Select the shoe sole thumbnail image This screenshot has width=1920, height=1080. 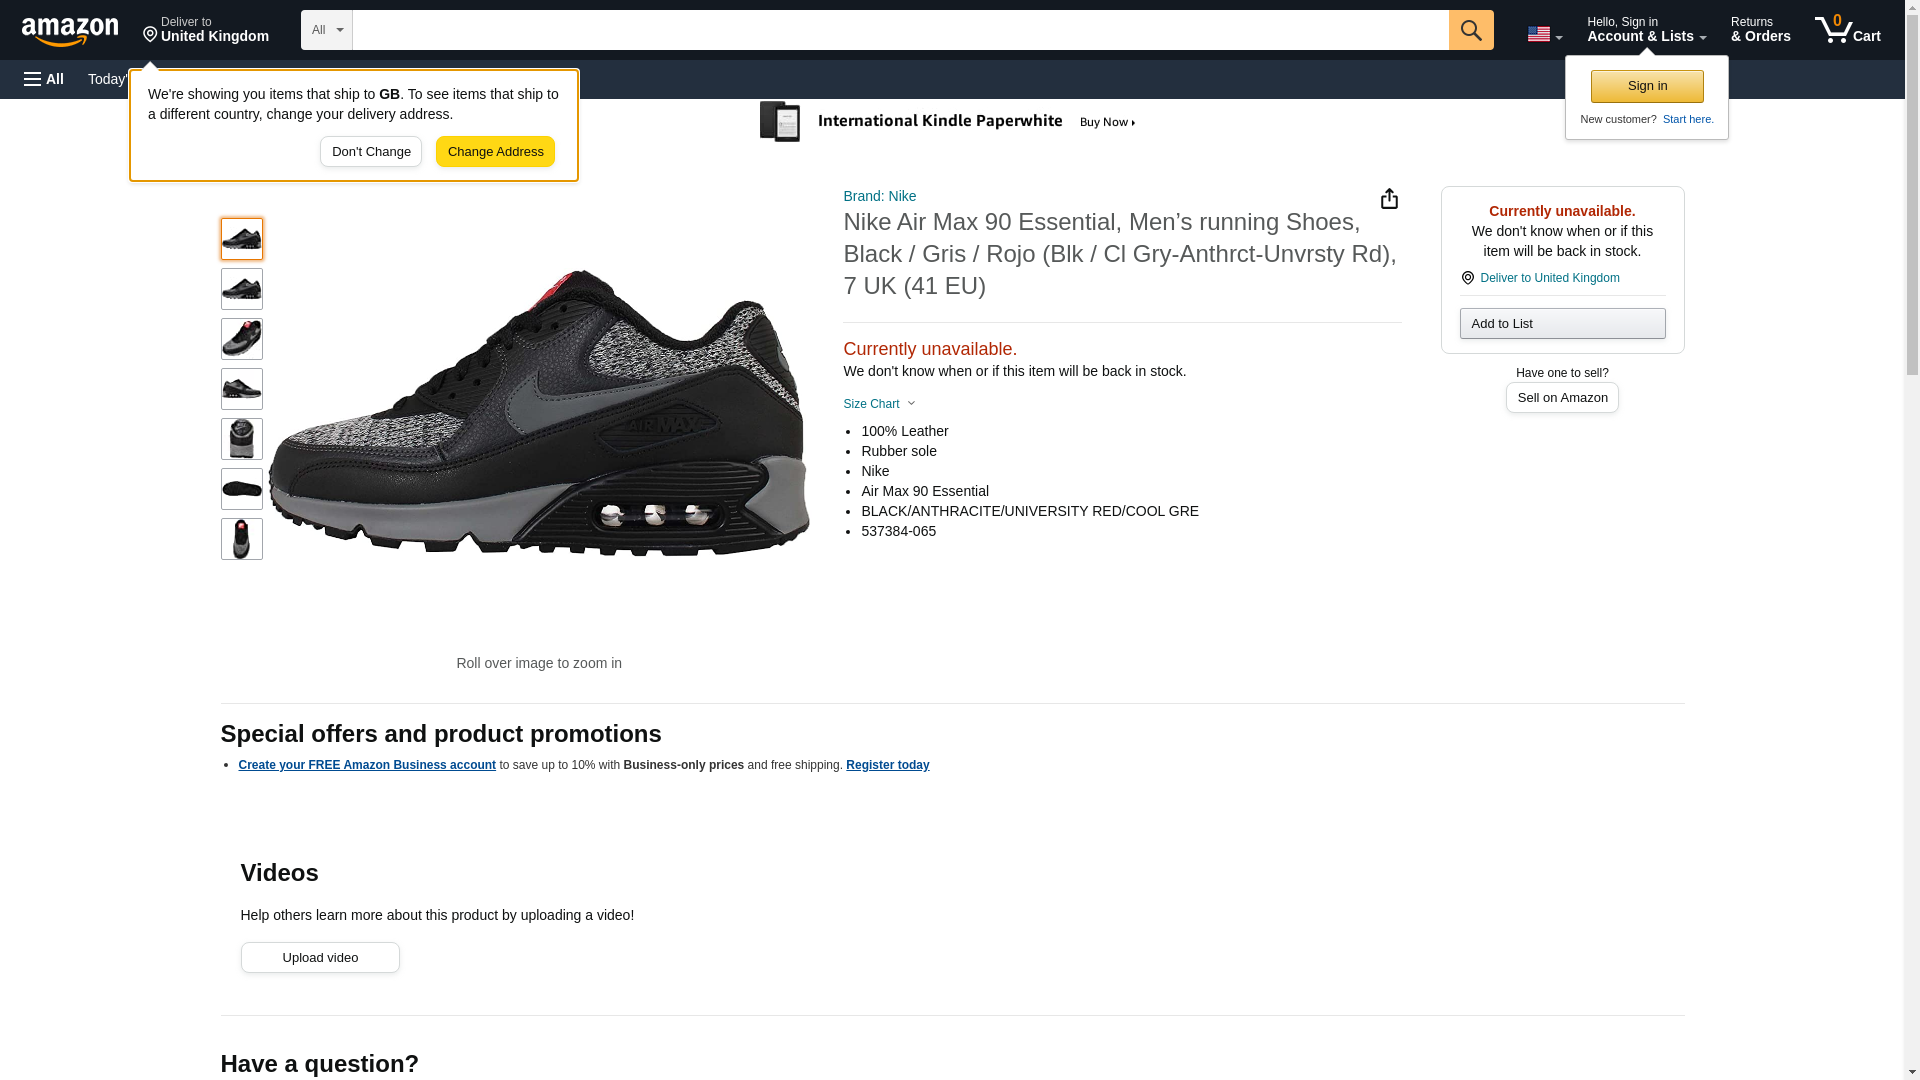(242, 489)
